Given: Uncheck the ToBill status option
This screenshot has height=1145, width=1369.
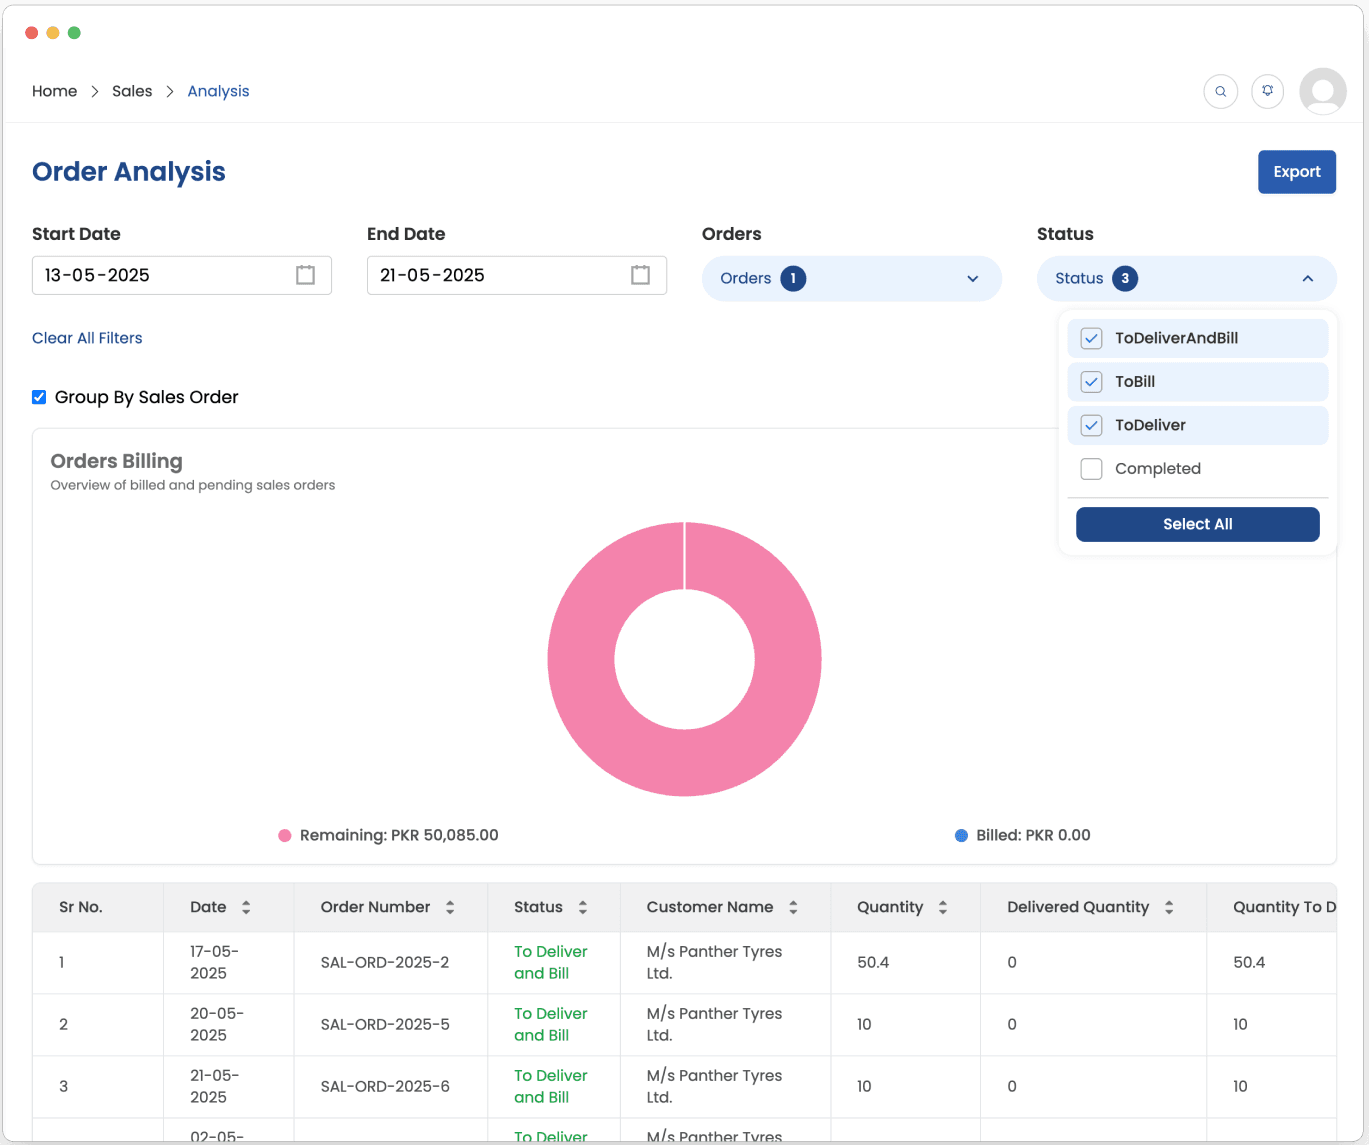Looking at the screenshot, I should click(1091, 382).
